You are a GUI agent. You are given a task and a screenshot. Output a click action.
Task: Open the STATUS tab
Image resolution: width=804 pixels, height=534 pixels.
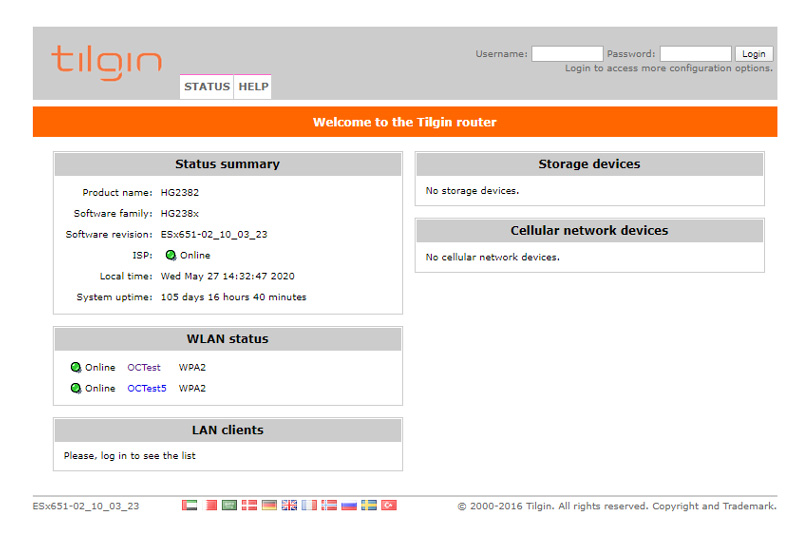pyautogui.click(x=207, y=87)
